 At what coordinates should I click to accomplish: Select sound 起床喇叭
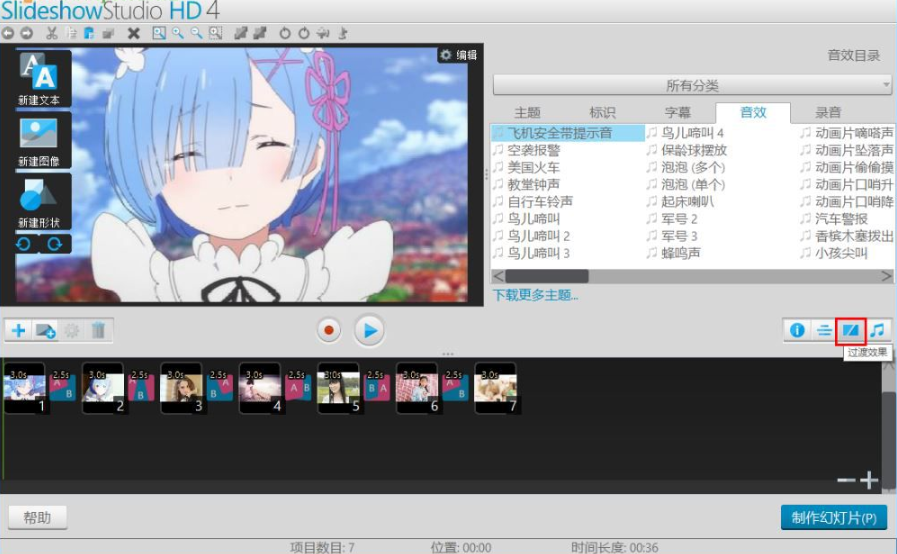687,202
